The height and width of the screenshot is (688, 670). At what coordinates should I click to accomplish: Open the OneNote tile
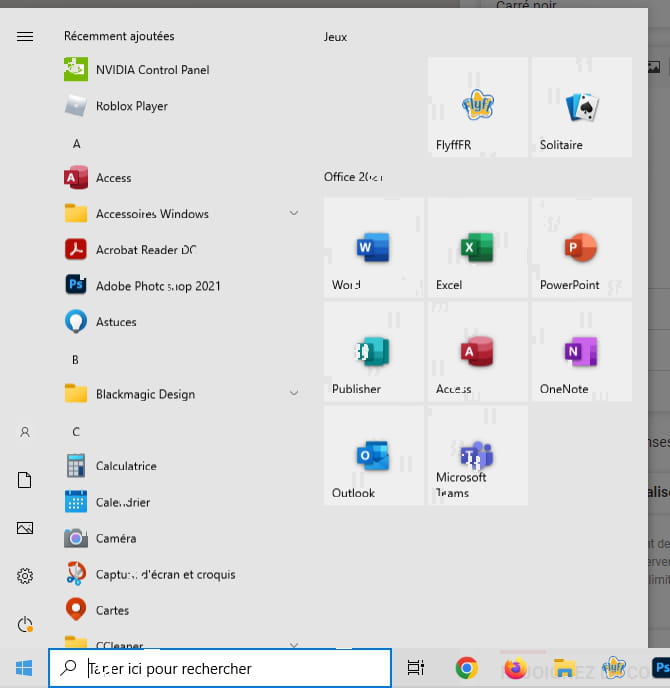[x=582, y=351]
